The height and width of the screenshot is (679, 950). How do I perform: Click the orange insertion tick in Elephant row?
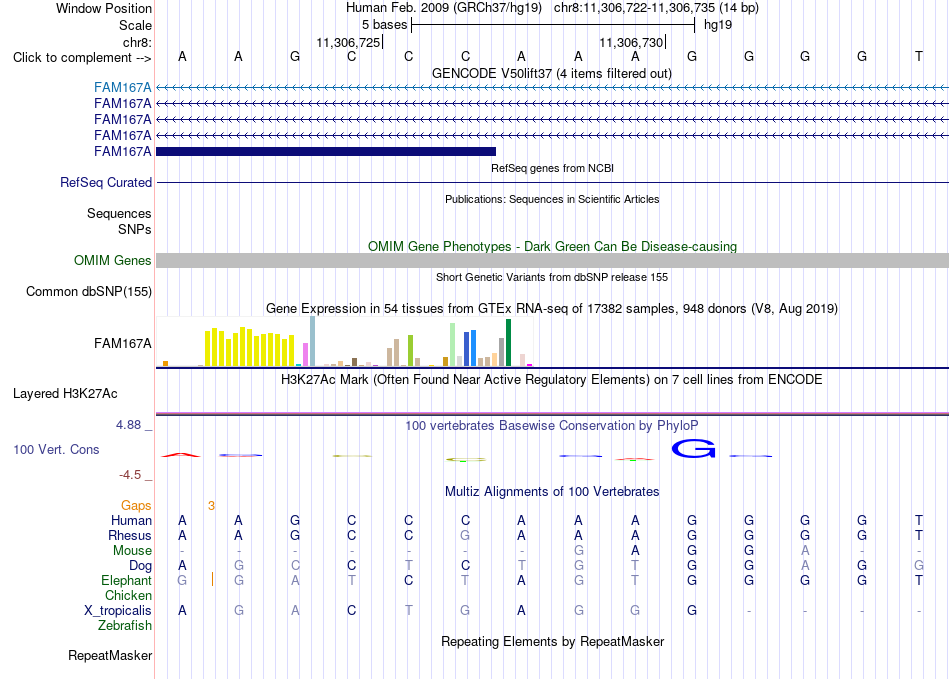[212, 580]
